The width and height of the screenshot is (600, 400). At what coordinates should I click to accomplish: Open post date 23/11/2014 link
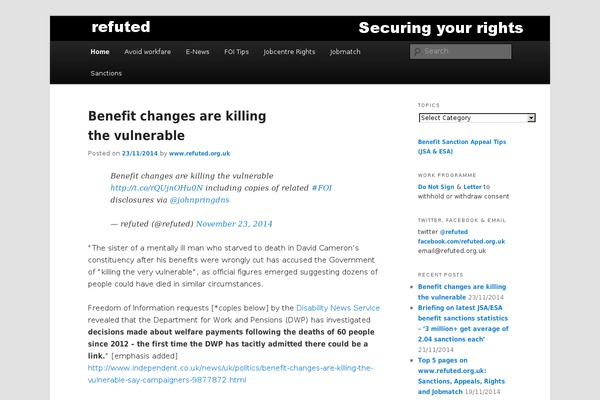click(139, 153)
